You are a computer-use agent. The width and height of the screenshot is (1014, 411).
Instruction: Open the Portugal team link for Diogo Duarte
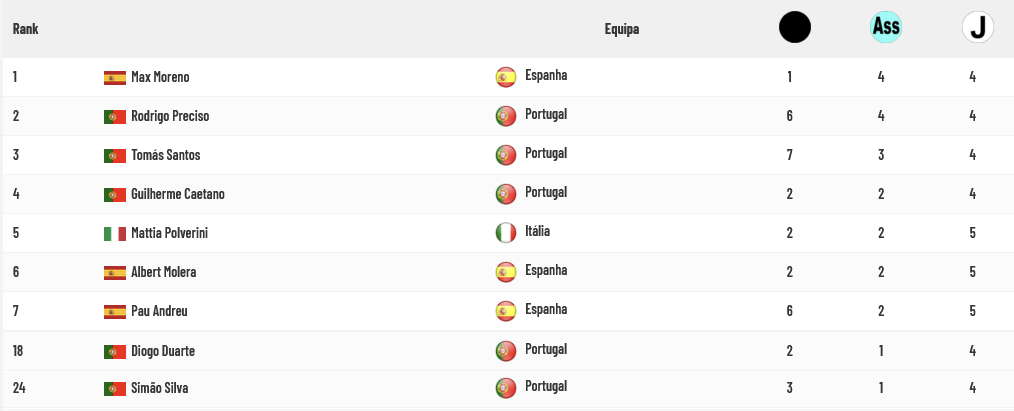pos(546,349)
